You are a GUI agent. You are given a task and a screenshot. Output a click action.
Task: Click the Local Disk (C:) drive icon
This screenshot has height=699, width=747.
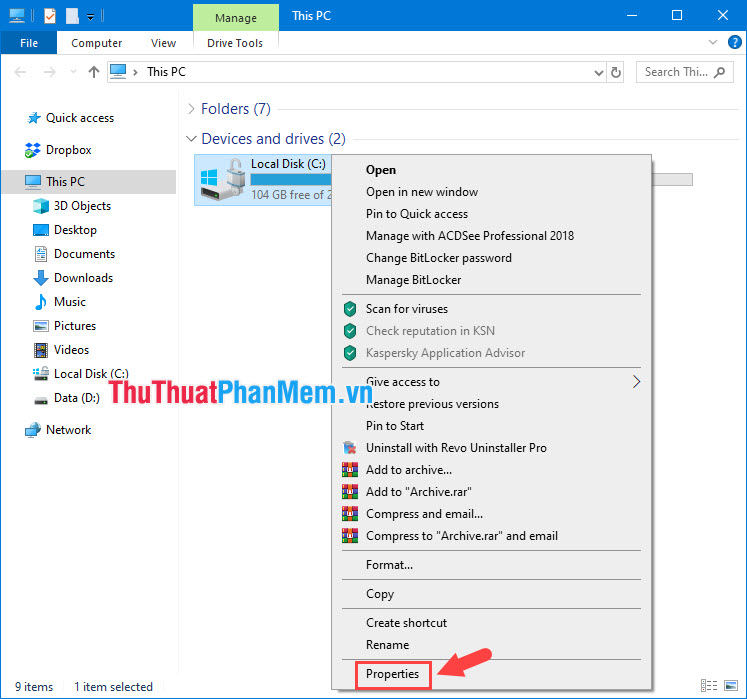222,180
